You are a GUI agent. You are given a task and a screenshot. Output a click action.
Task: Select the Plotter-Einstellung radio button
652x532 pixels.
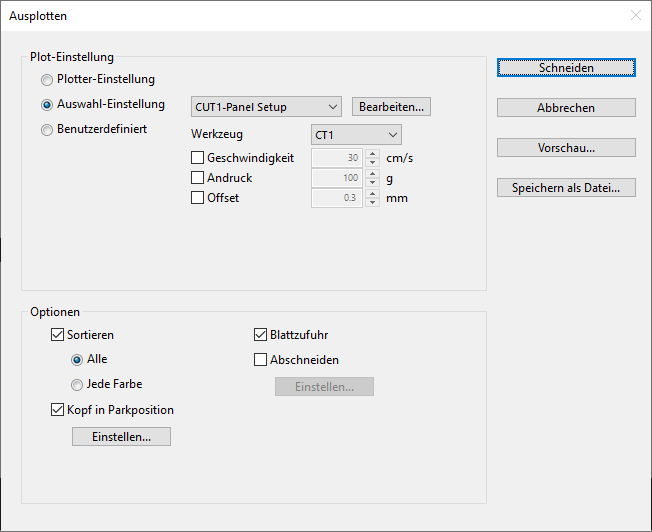point(47,79)
